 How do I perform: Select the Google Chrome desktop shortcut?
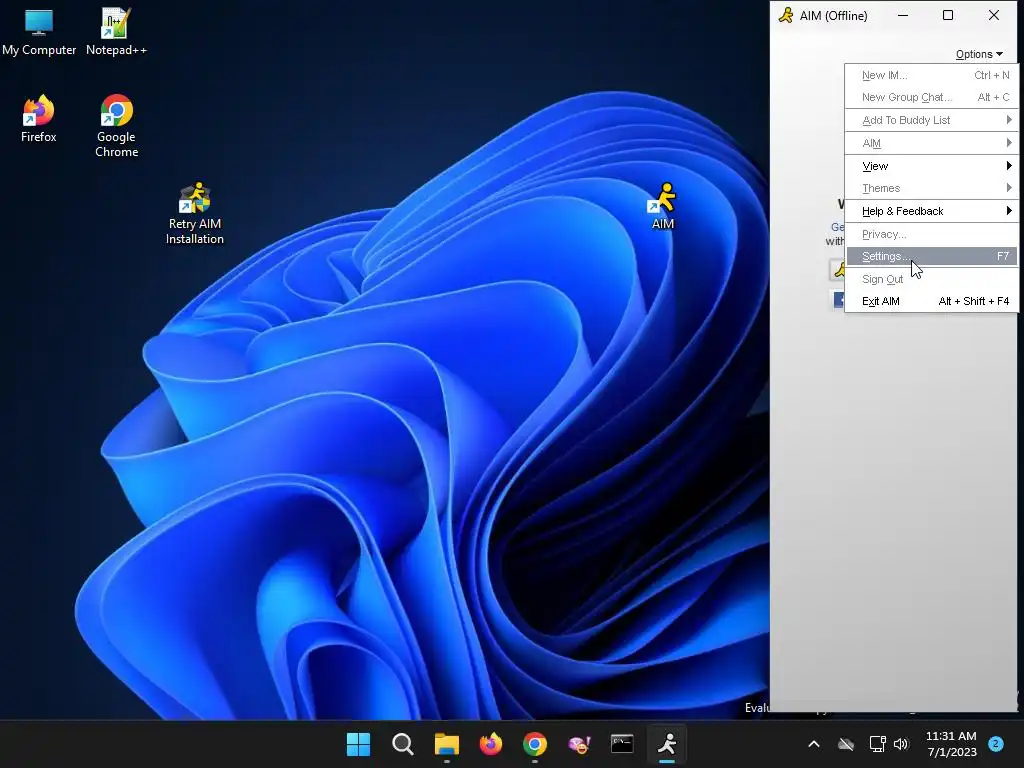pos(116,125)
